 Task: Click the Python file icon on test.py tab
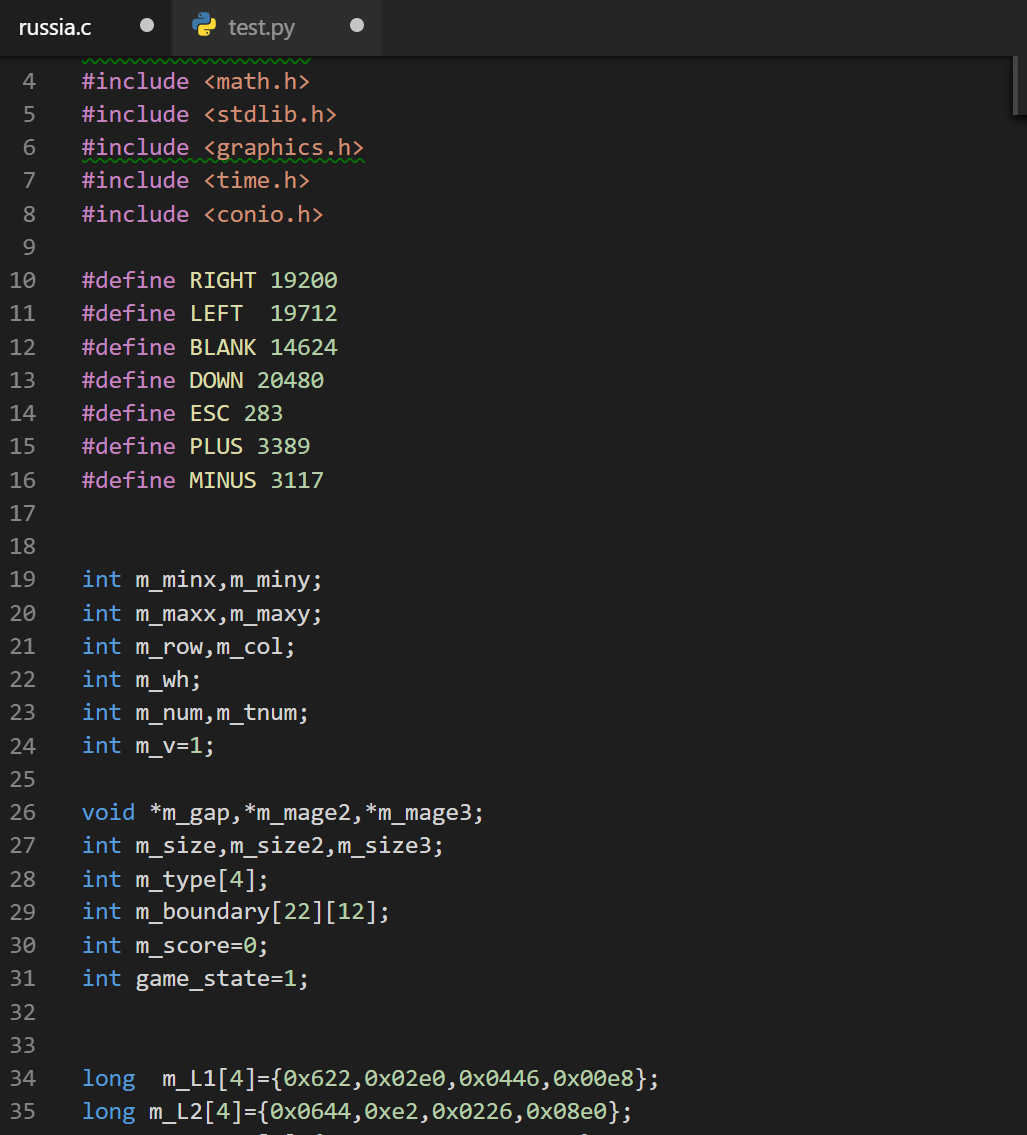tap(204, 26)
